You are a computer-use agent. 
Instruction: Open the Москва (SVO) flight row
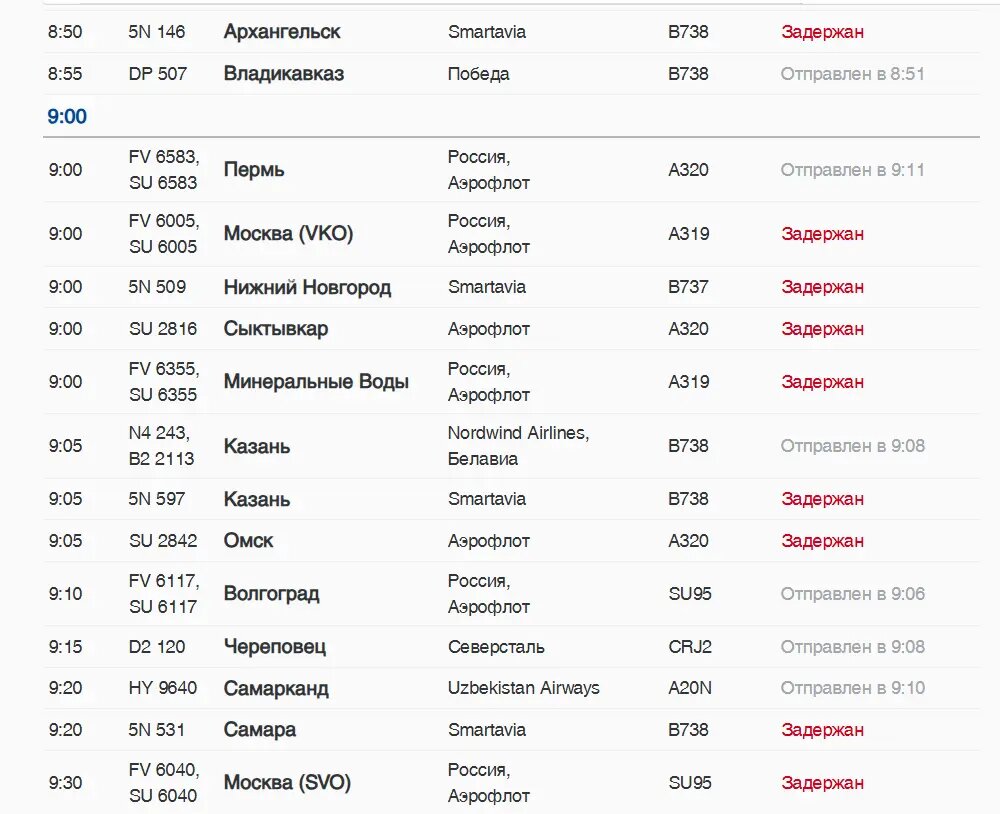(x=287, y=783)
